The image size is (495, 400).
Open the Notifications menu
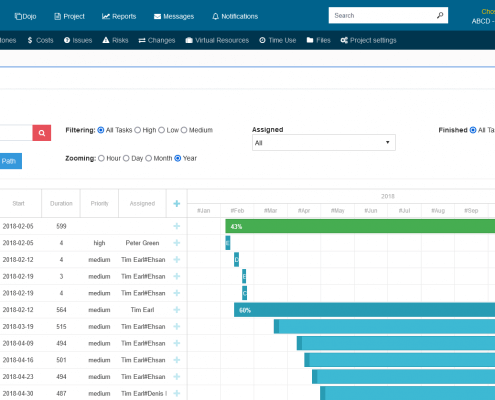pos(235,16)
